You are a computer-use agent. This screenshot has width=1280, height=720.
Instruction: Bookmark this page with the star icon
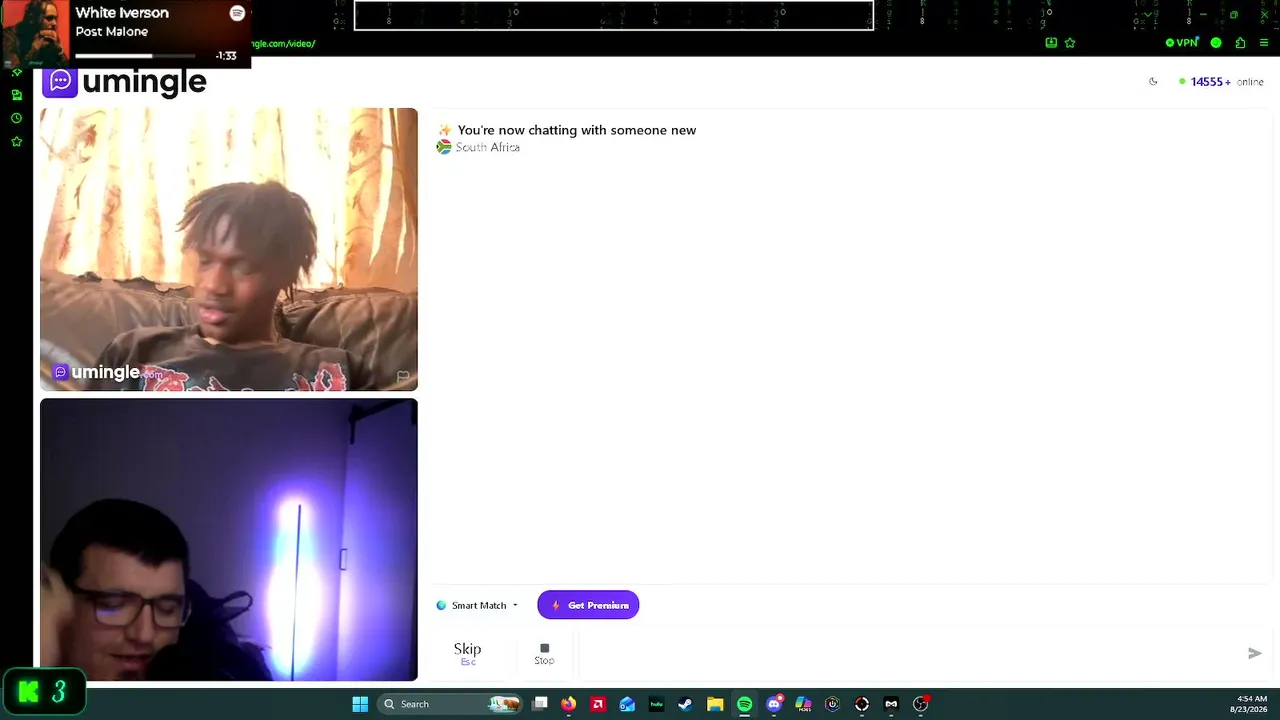click(x=1070, y=43)
